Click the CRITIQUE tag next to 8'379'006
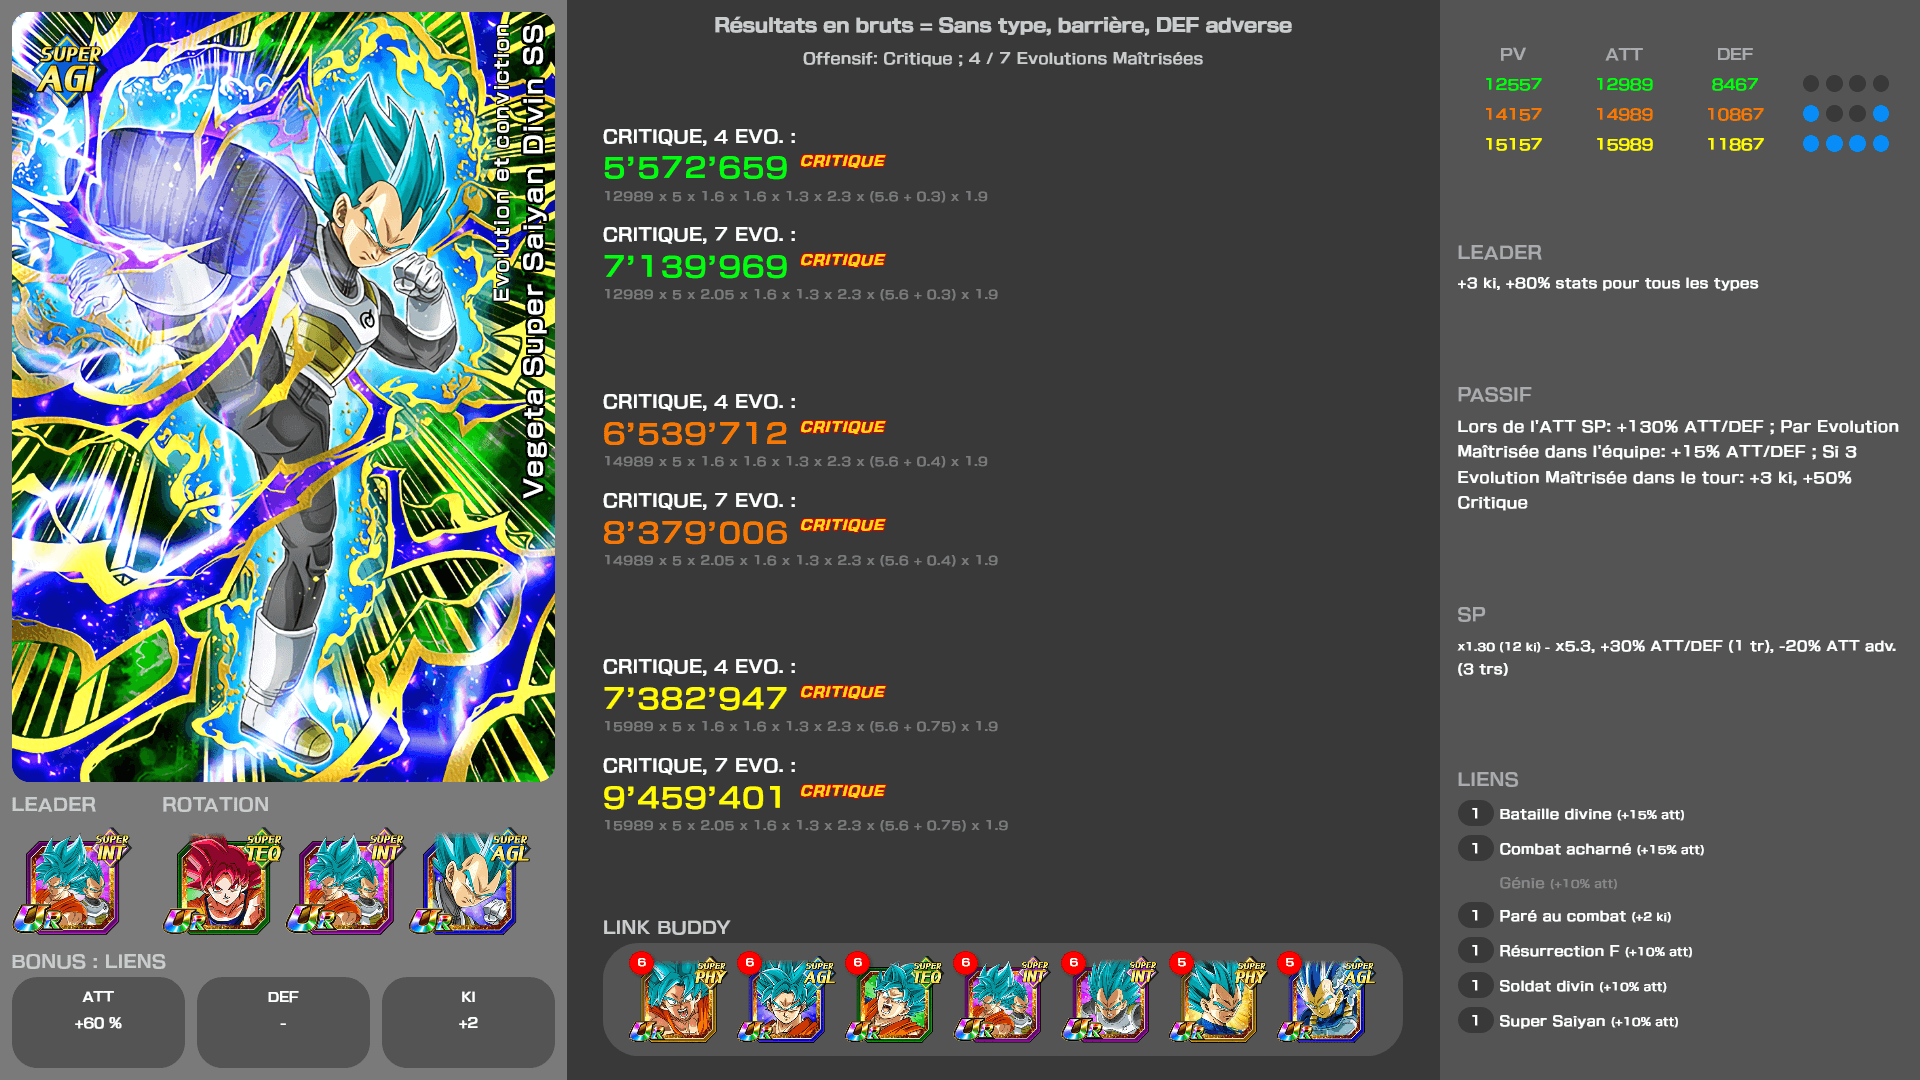 coord(843,525)
